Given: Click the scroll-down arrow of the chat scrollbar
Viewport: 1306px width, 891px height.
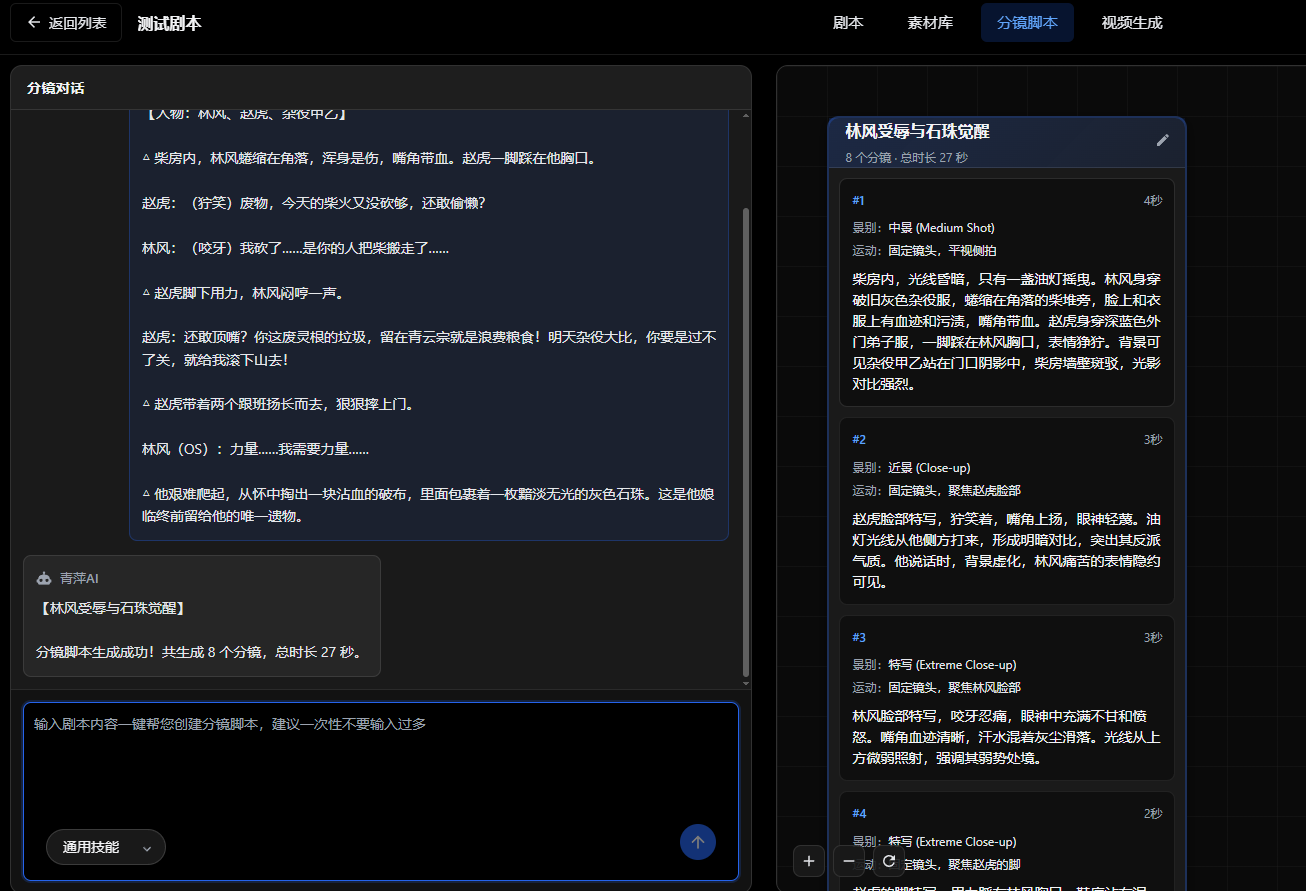Looking at the screenshot, I should (x=745, y=682).
